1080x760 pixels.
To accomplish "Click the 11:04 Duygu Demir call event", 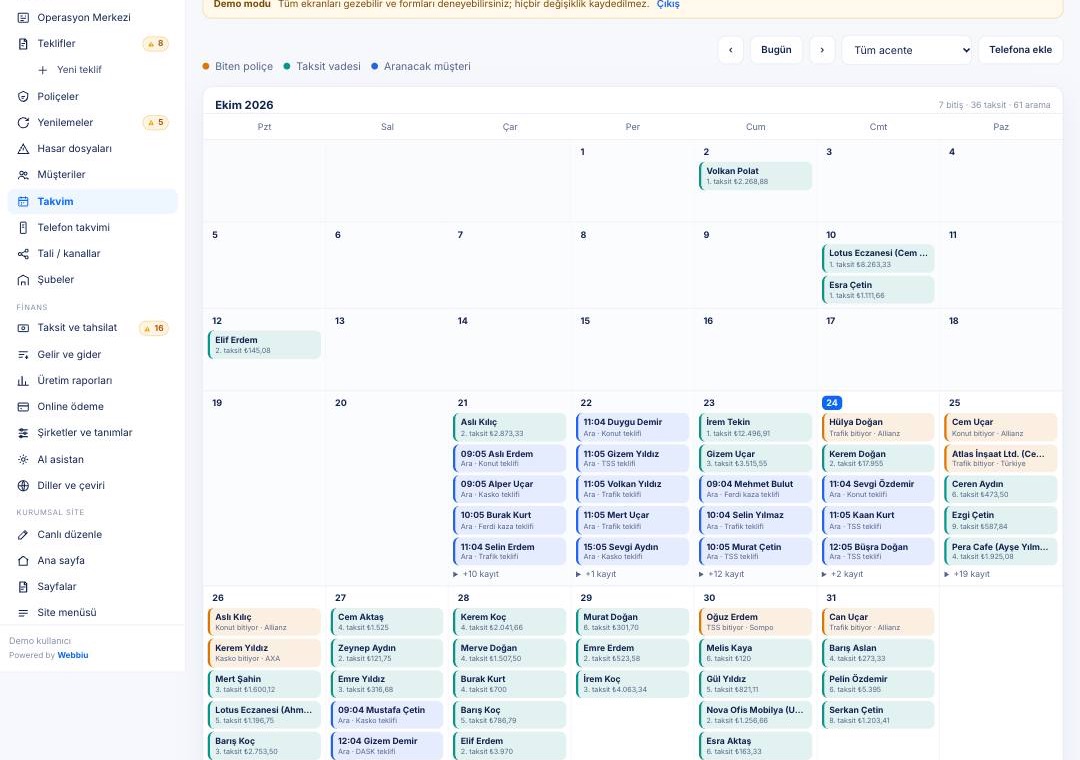I will coord(632,427).
